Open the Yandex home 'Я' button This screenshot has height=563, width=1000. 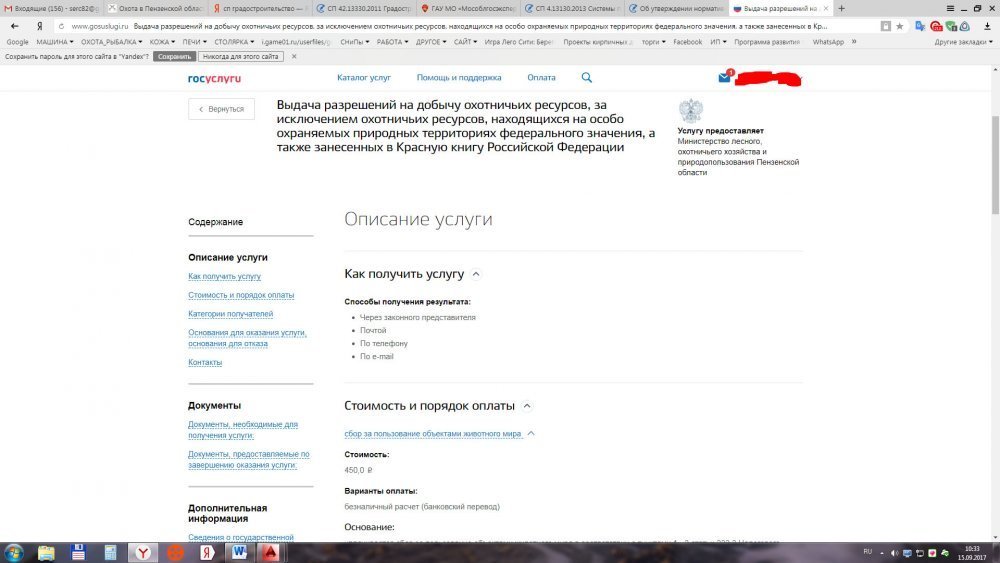40,26
